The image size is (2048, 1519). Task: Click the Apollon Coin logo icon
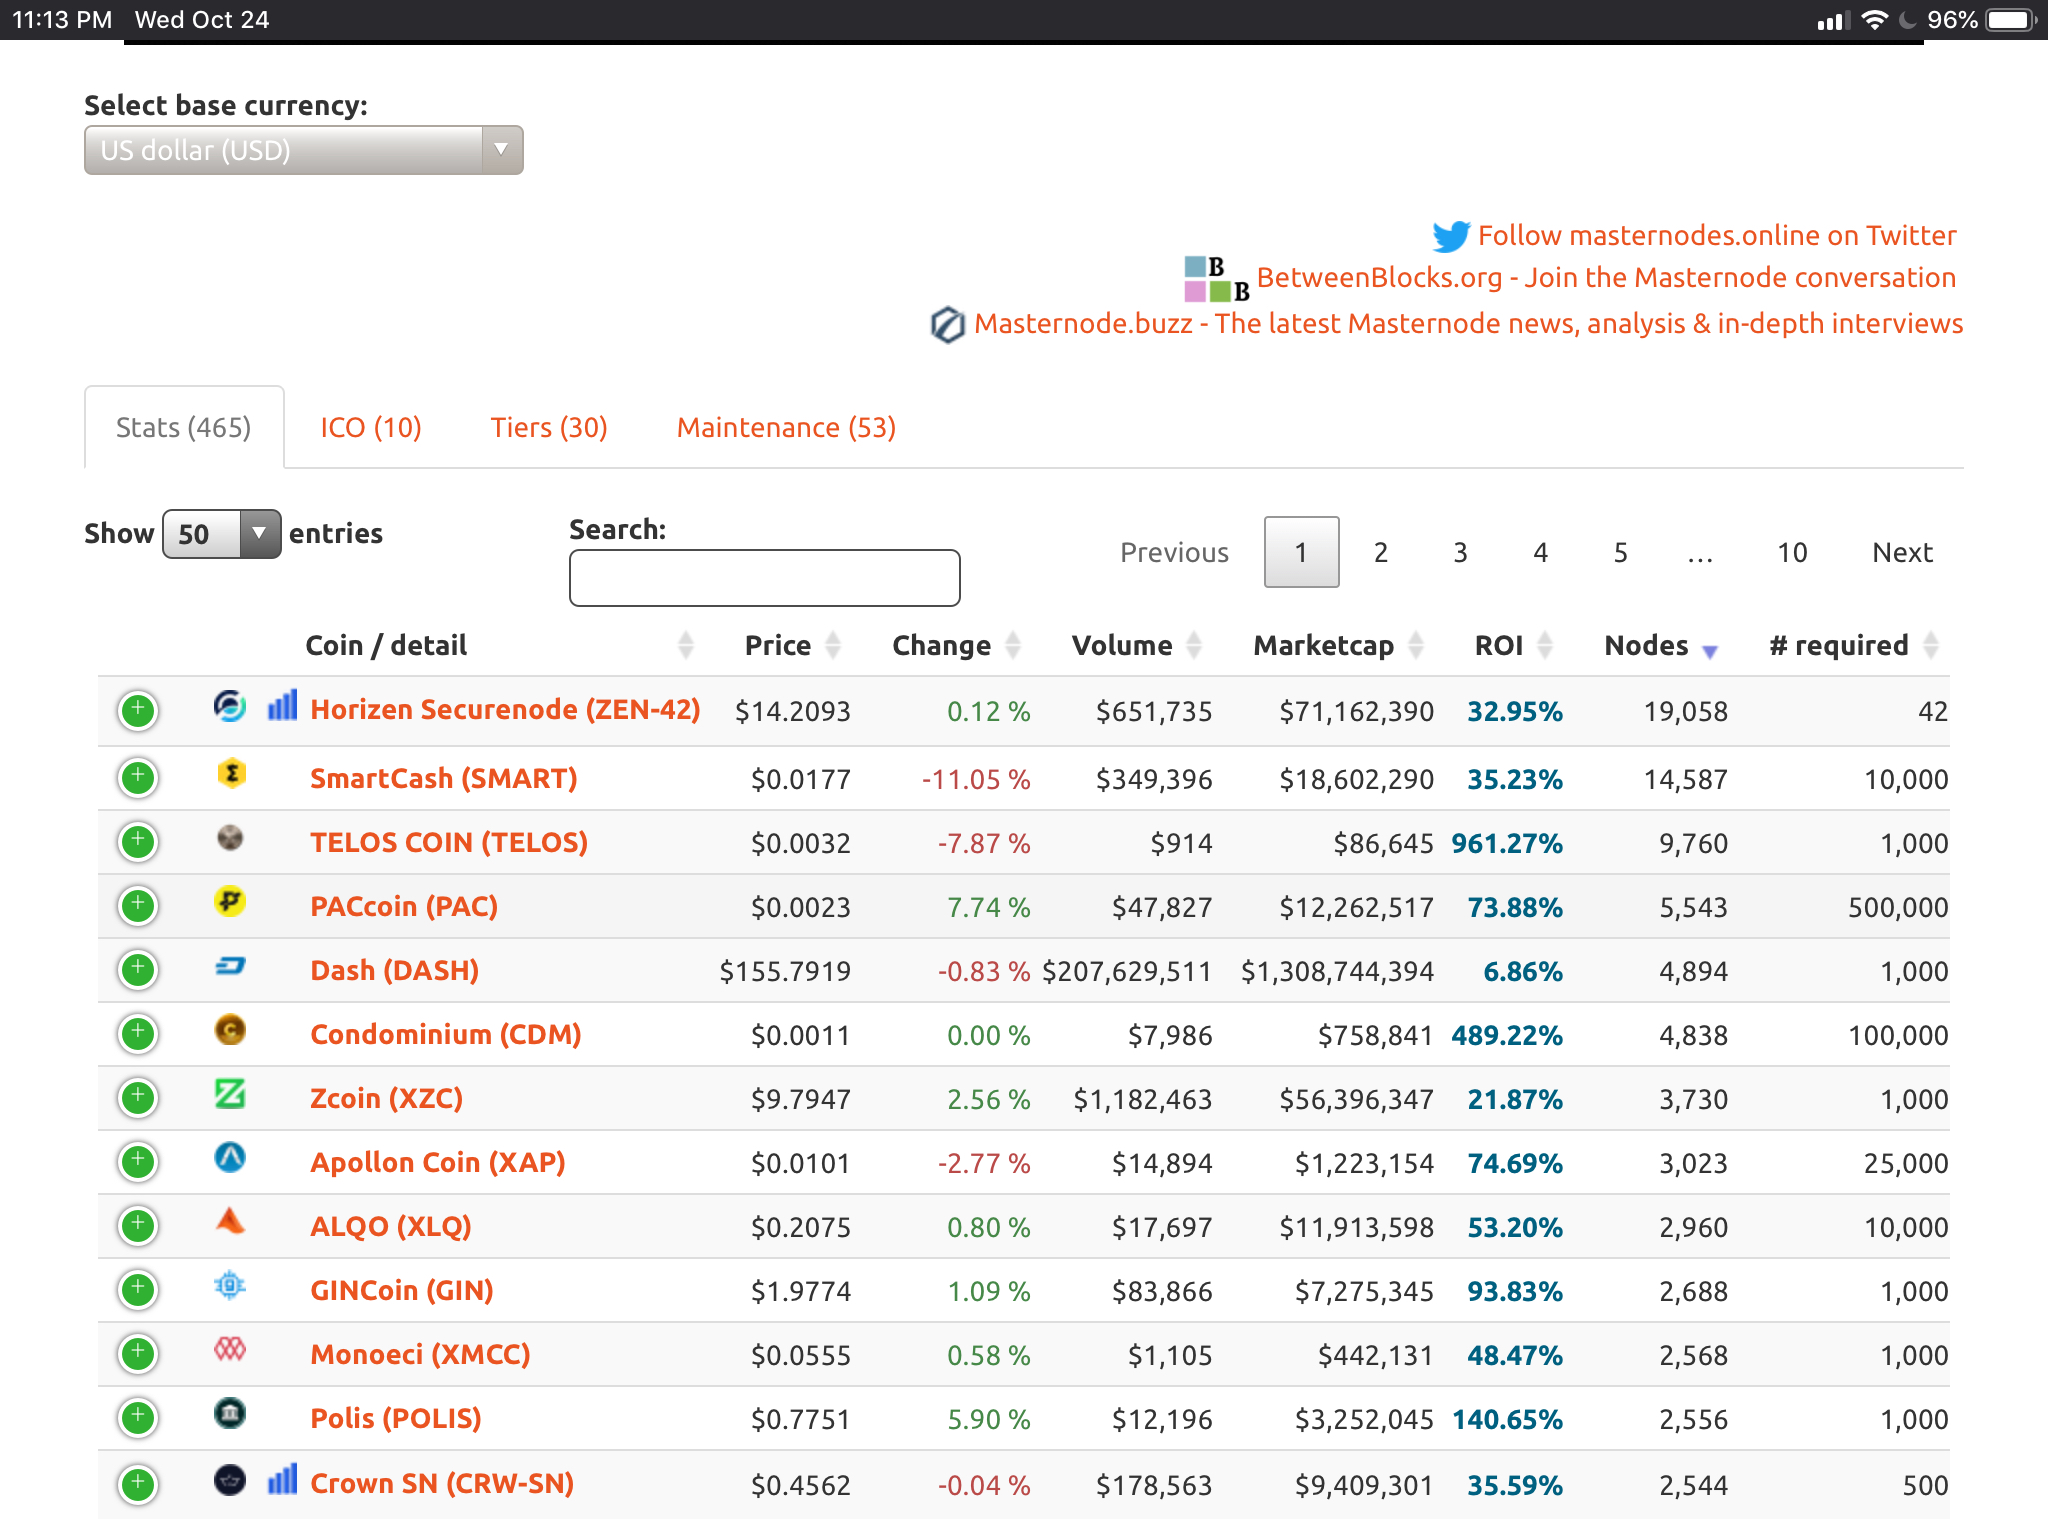230,1158
